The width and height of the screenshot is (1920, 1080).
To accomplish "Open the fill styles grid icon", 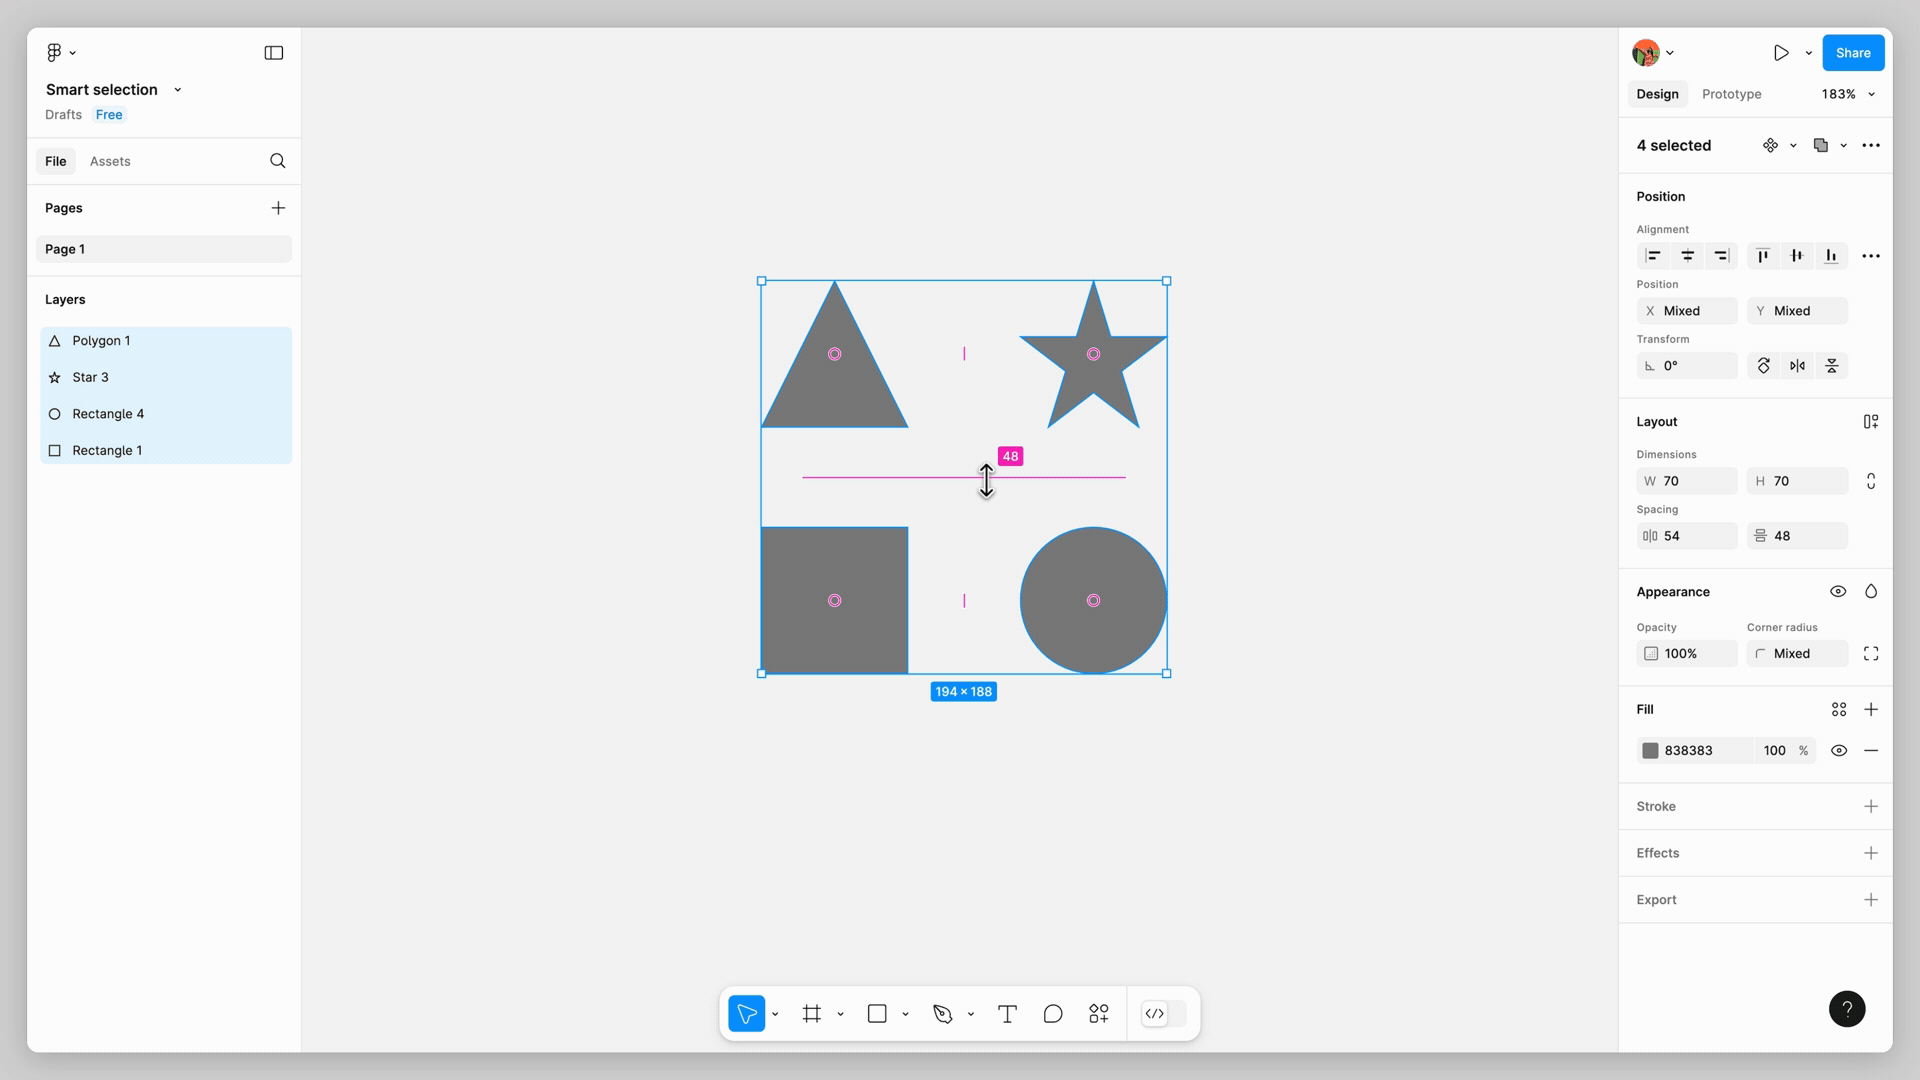I will [1839, 710].
